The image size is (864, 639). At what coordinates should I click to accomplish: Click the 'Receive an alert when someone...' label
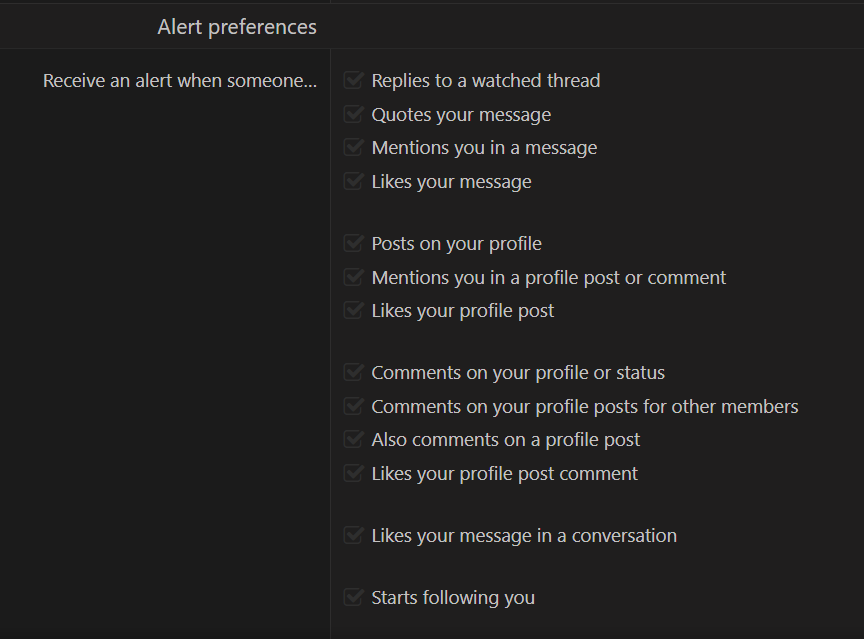[x=180, y=81]
